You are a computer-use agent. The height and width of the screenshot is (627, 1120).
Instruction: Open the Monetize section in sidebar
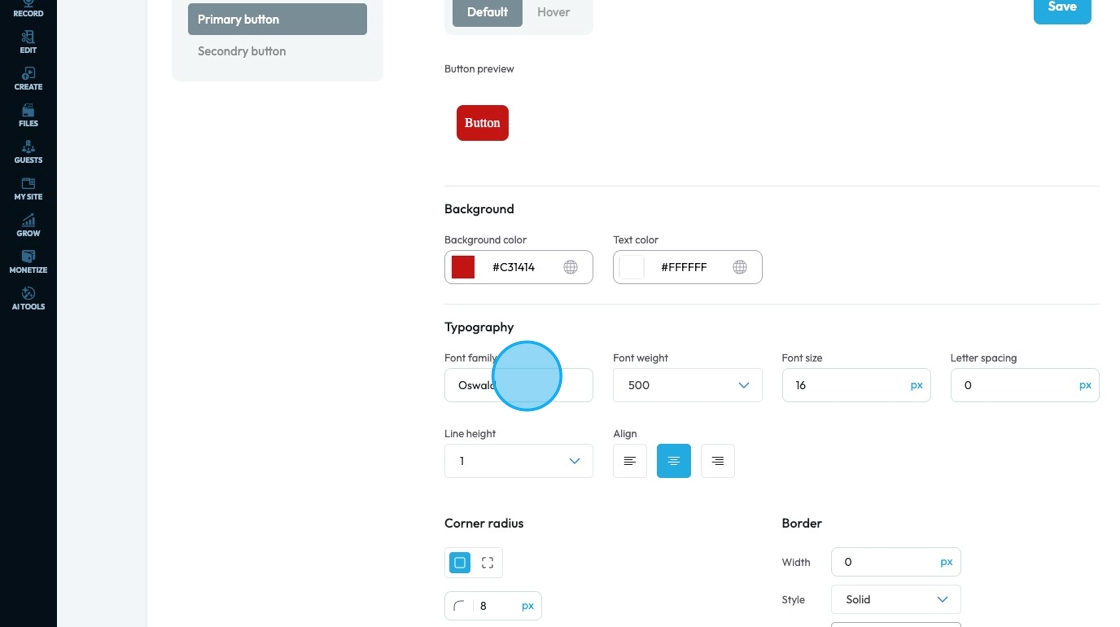pos(28,262)
